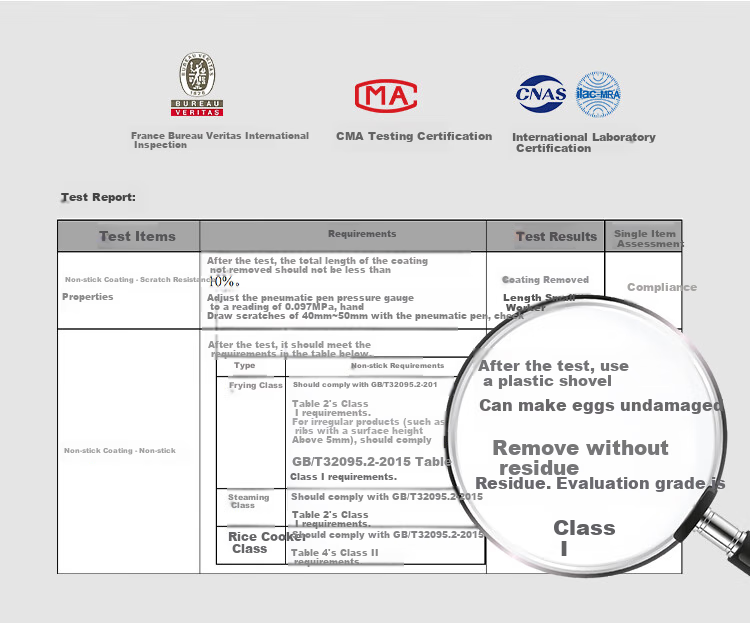Image resolution: width=750 pixels, height=623 pixels.
Task: Click the 'Test Report:' heading
Action: pos(98,197)
